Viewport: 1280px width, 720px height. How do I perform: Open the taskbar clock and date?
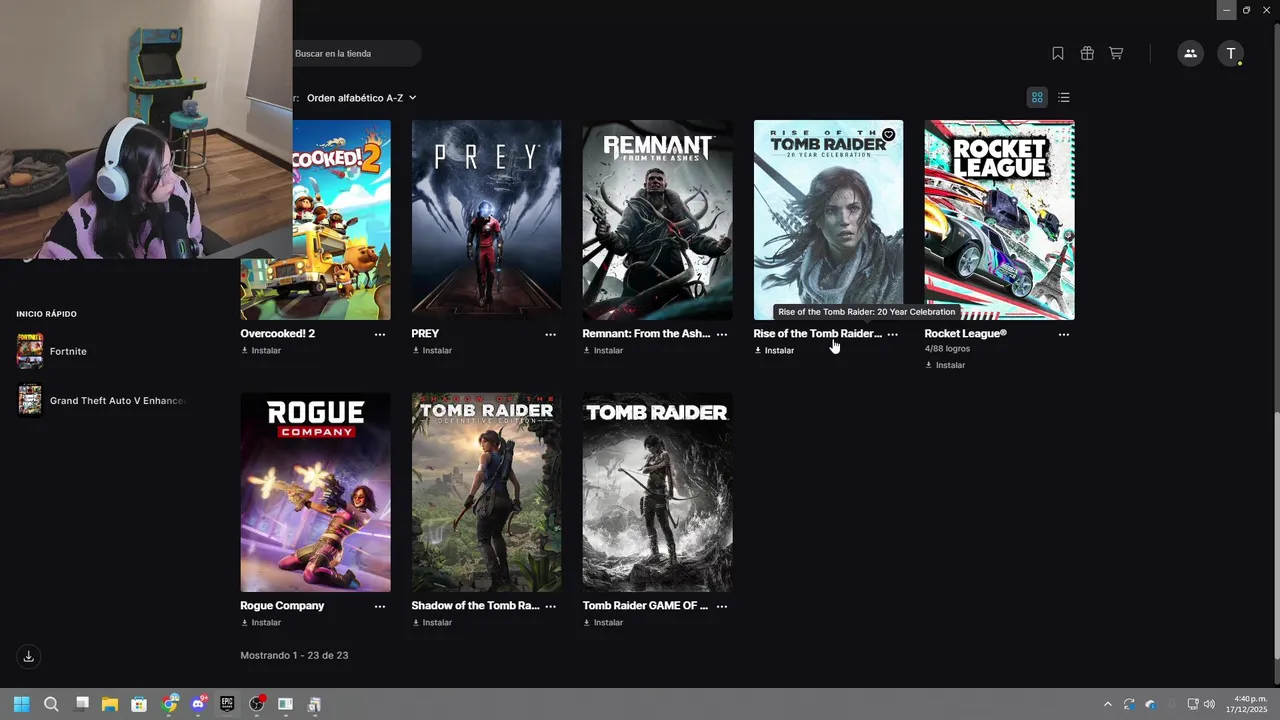(x=1247, y=704)
